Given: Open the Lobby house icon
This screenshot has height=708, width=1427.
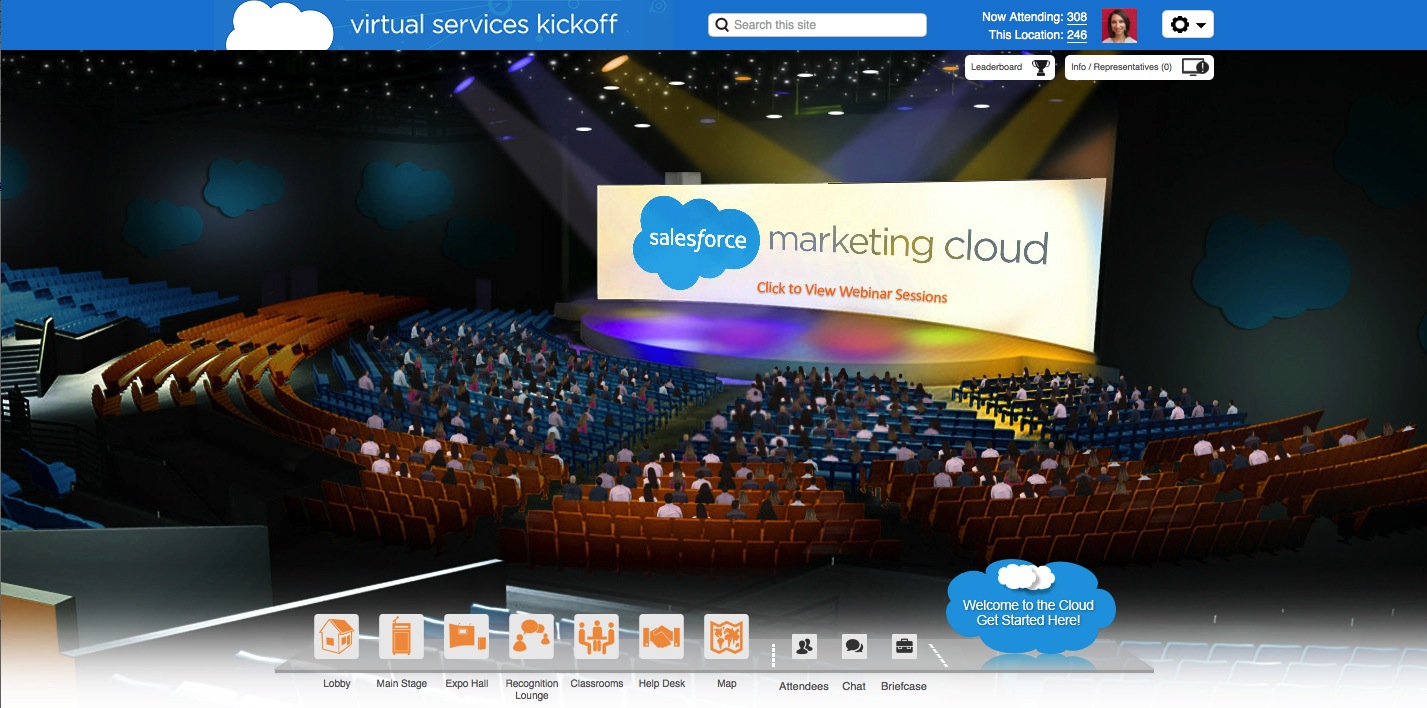Looking at the screenshot, I should tap(336, 637).
